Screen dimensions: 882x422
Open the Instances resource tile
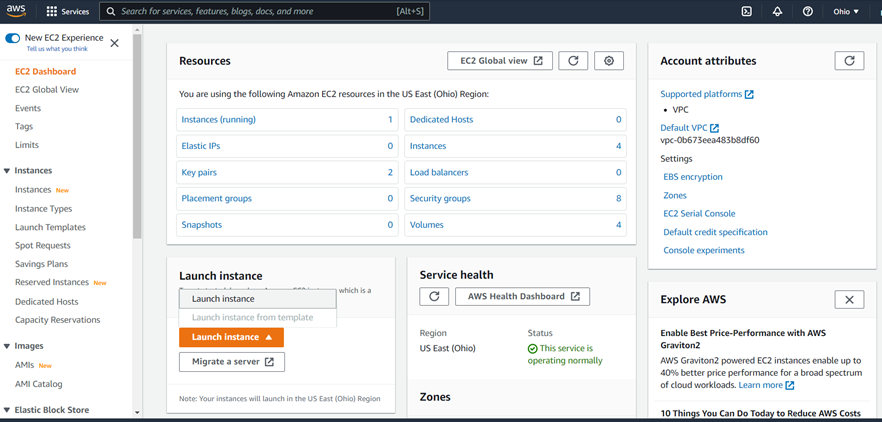coord(515,146)
